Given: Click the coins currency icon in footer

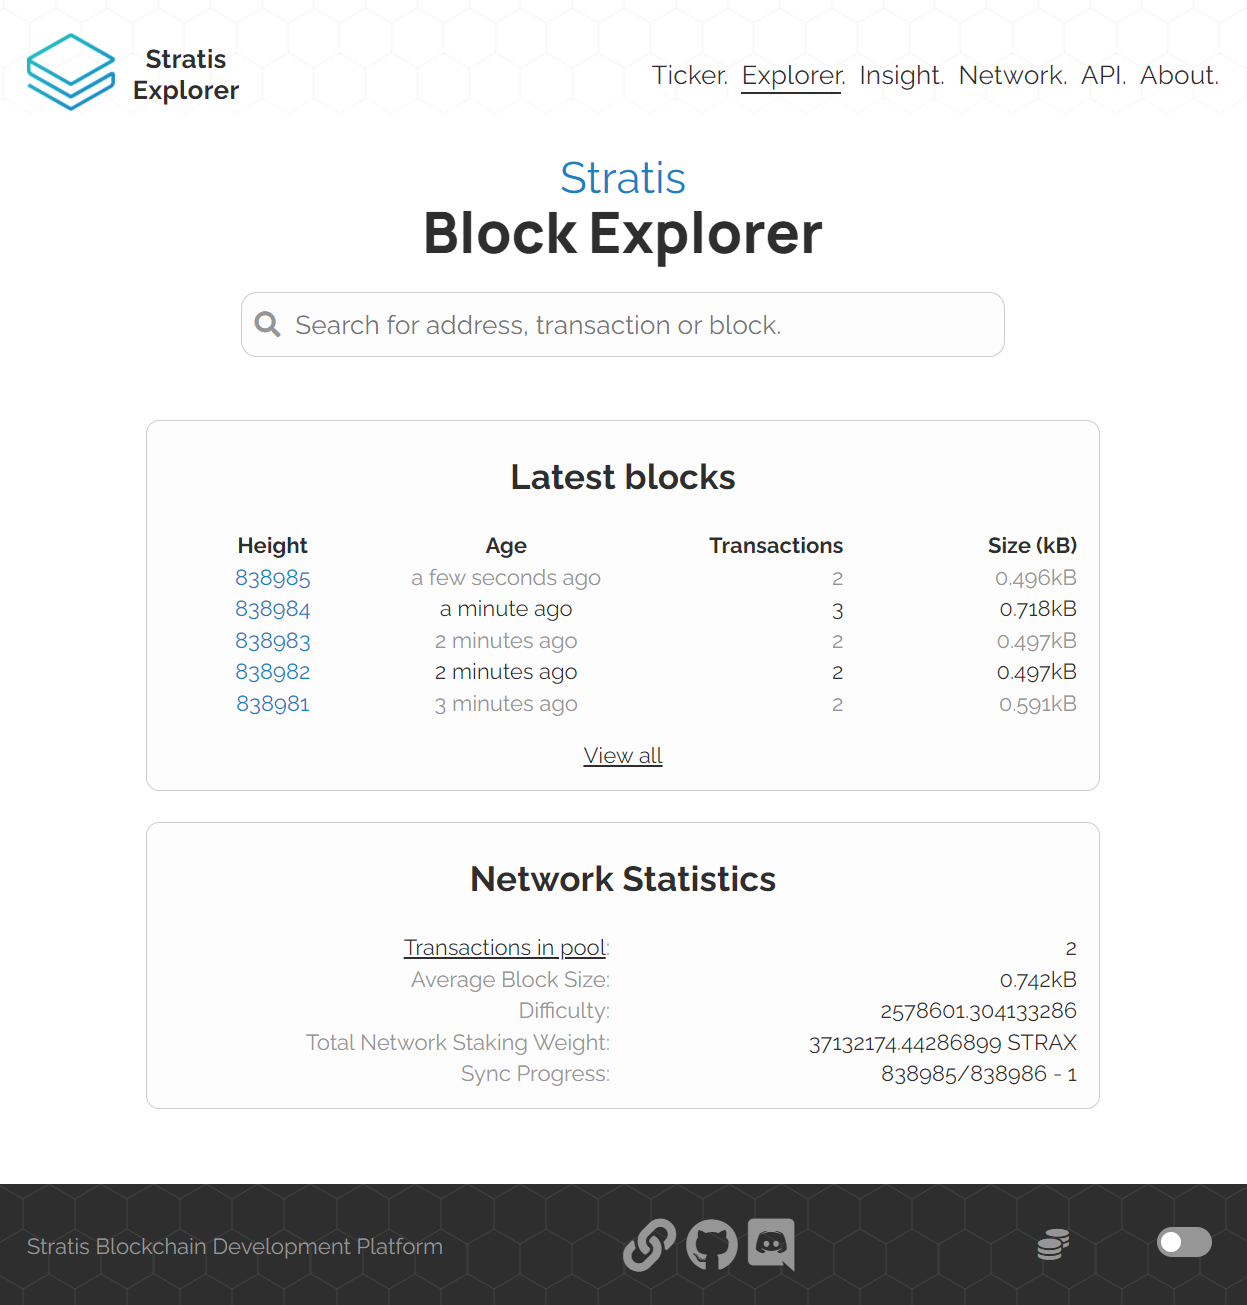Looking at the screenshot, I should pyautogui.click(x=1053, y=1244).
